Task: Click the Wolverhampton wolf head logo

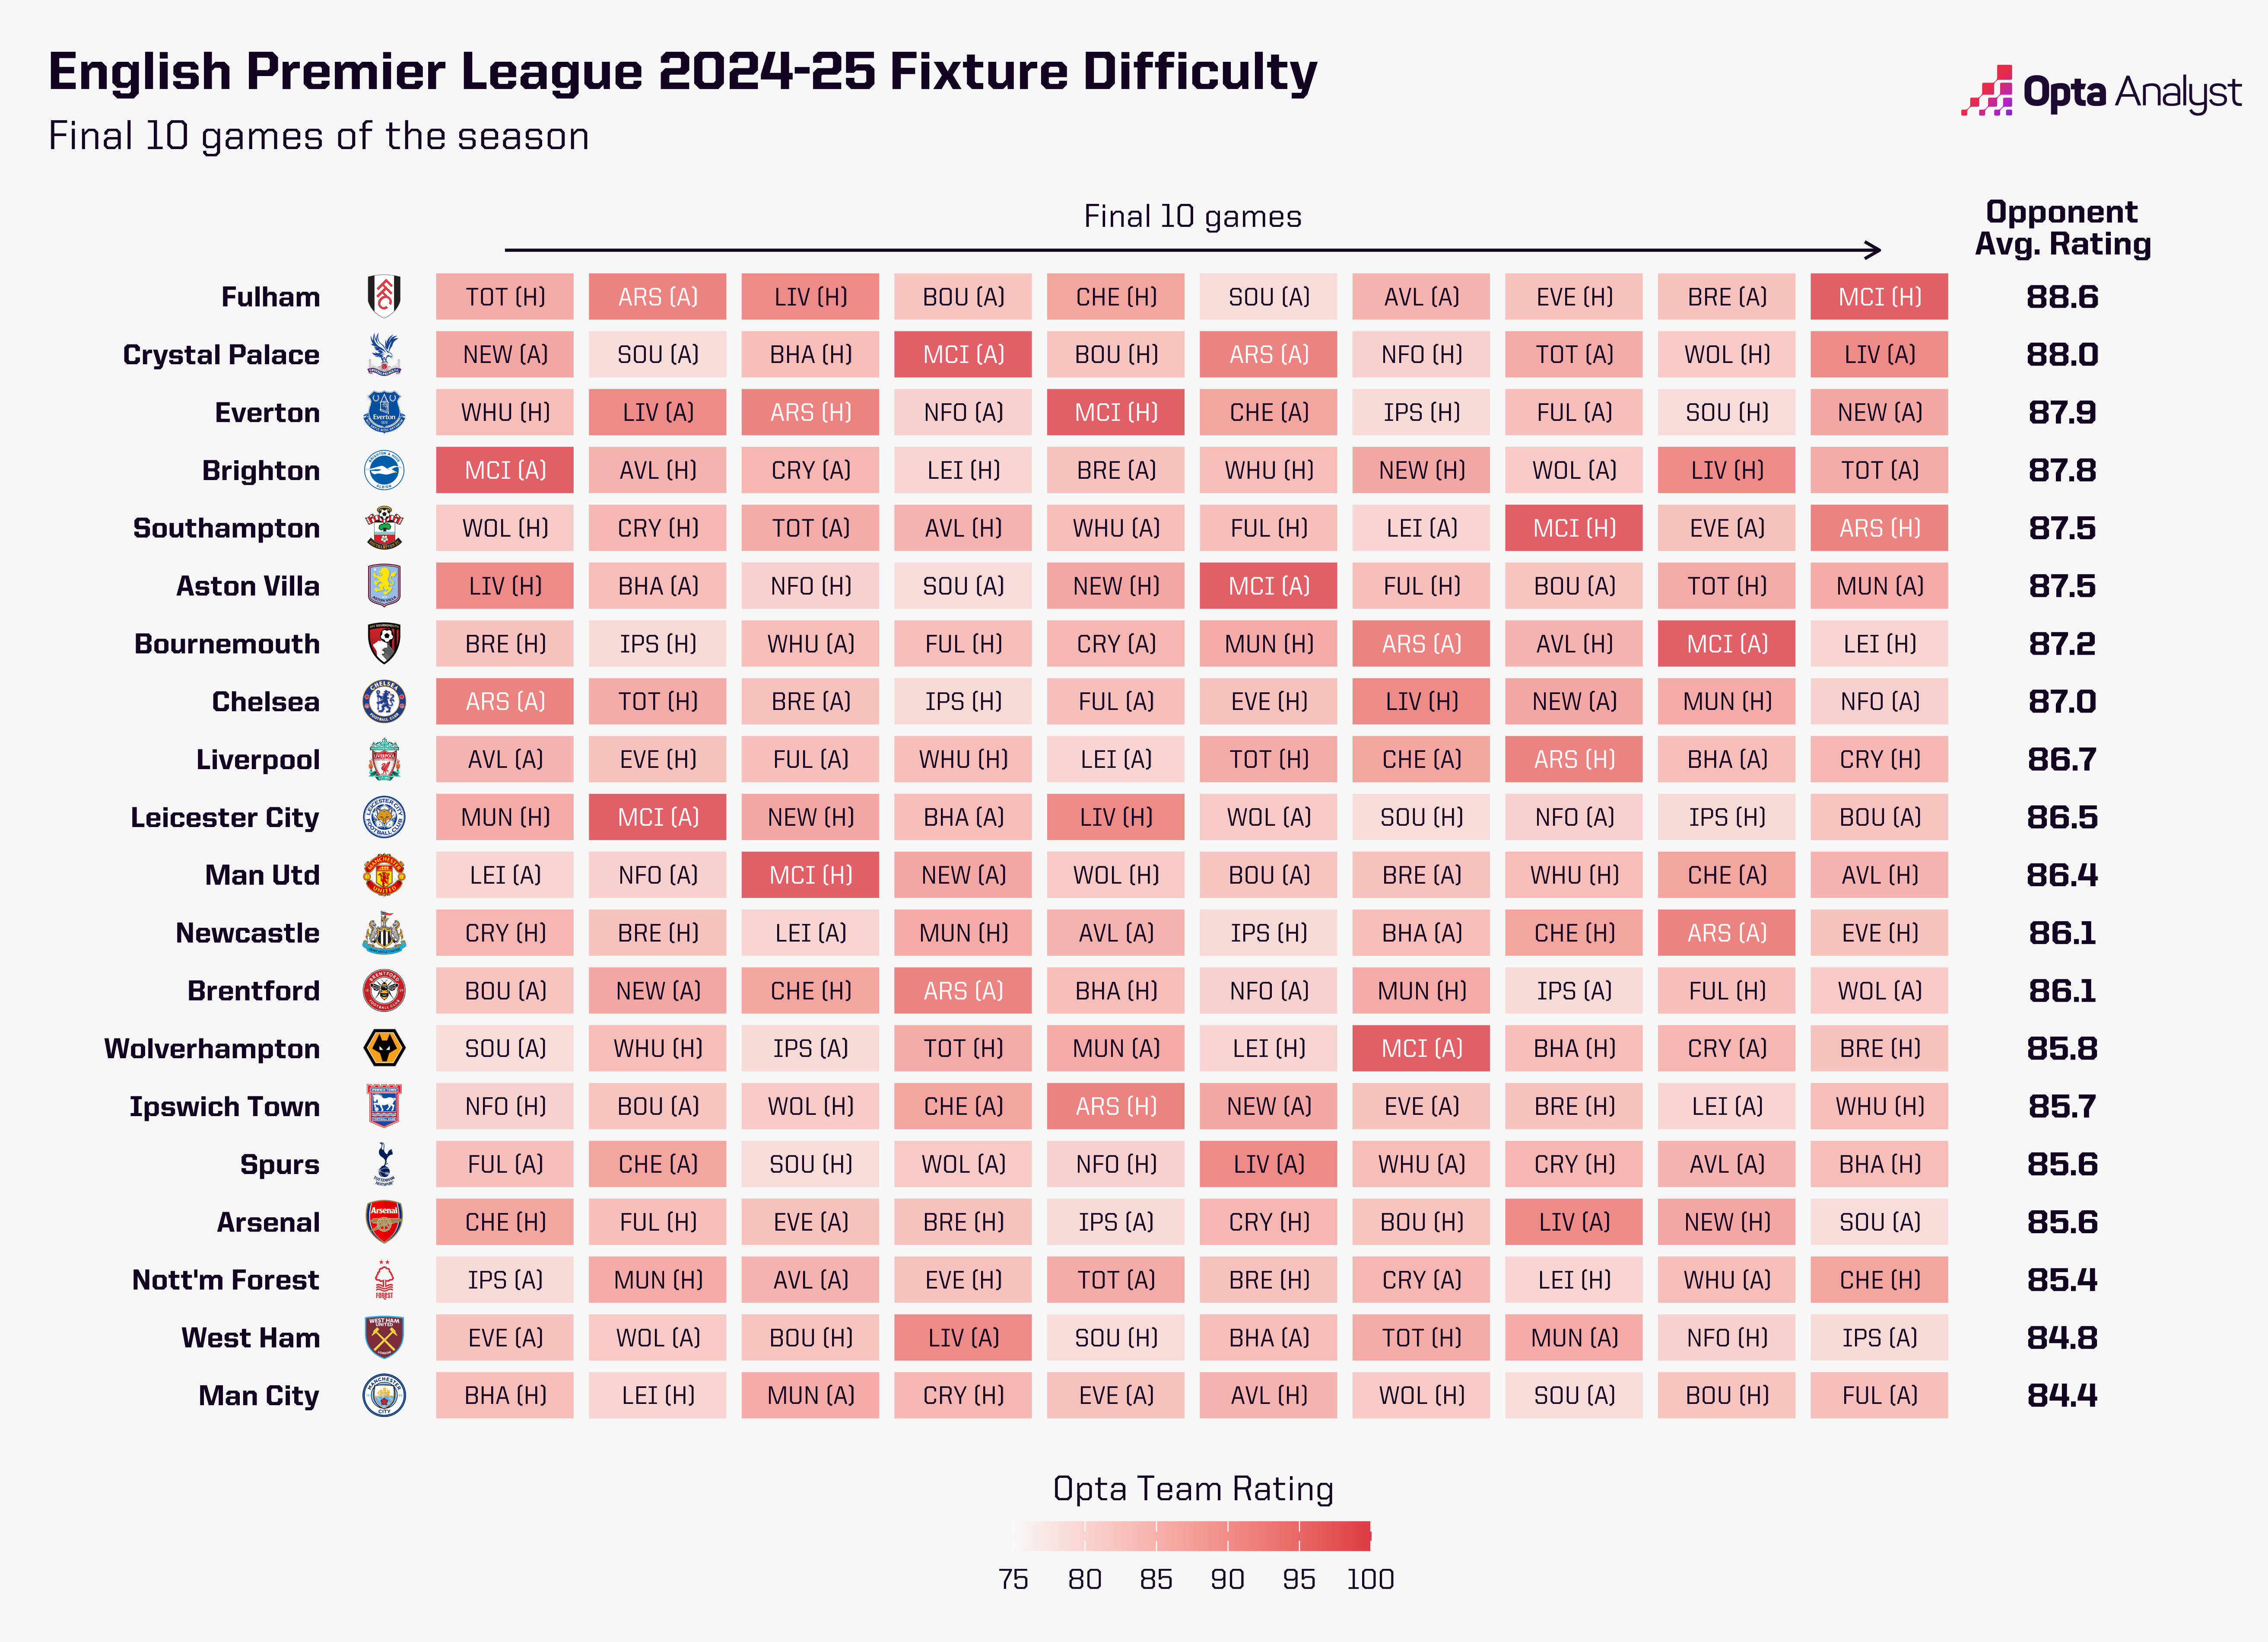Action: click(x=384, y=1048)
